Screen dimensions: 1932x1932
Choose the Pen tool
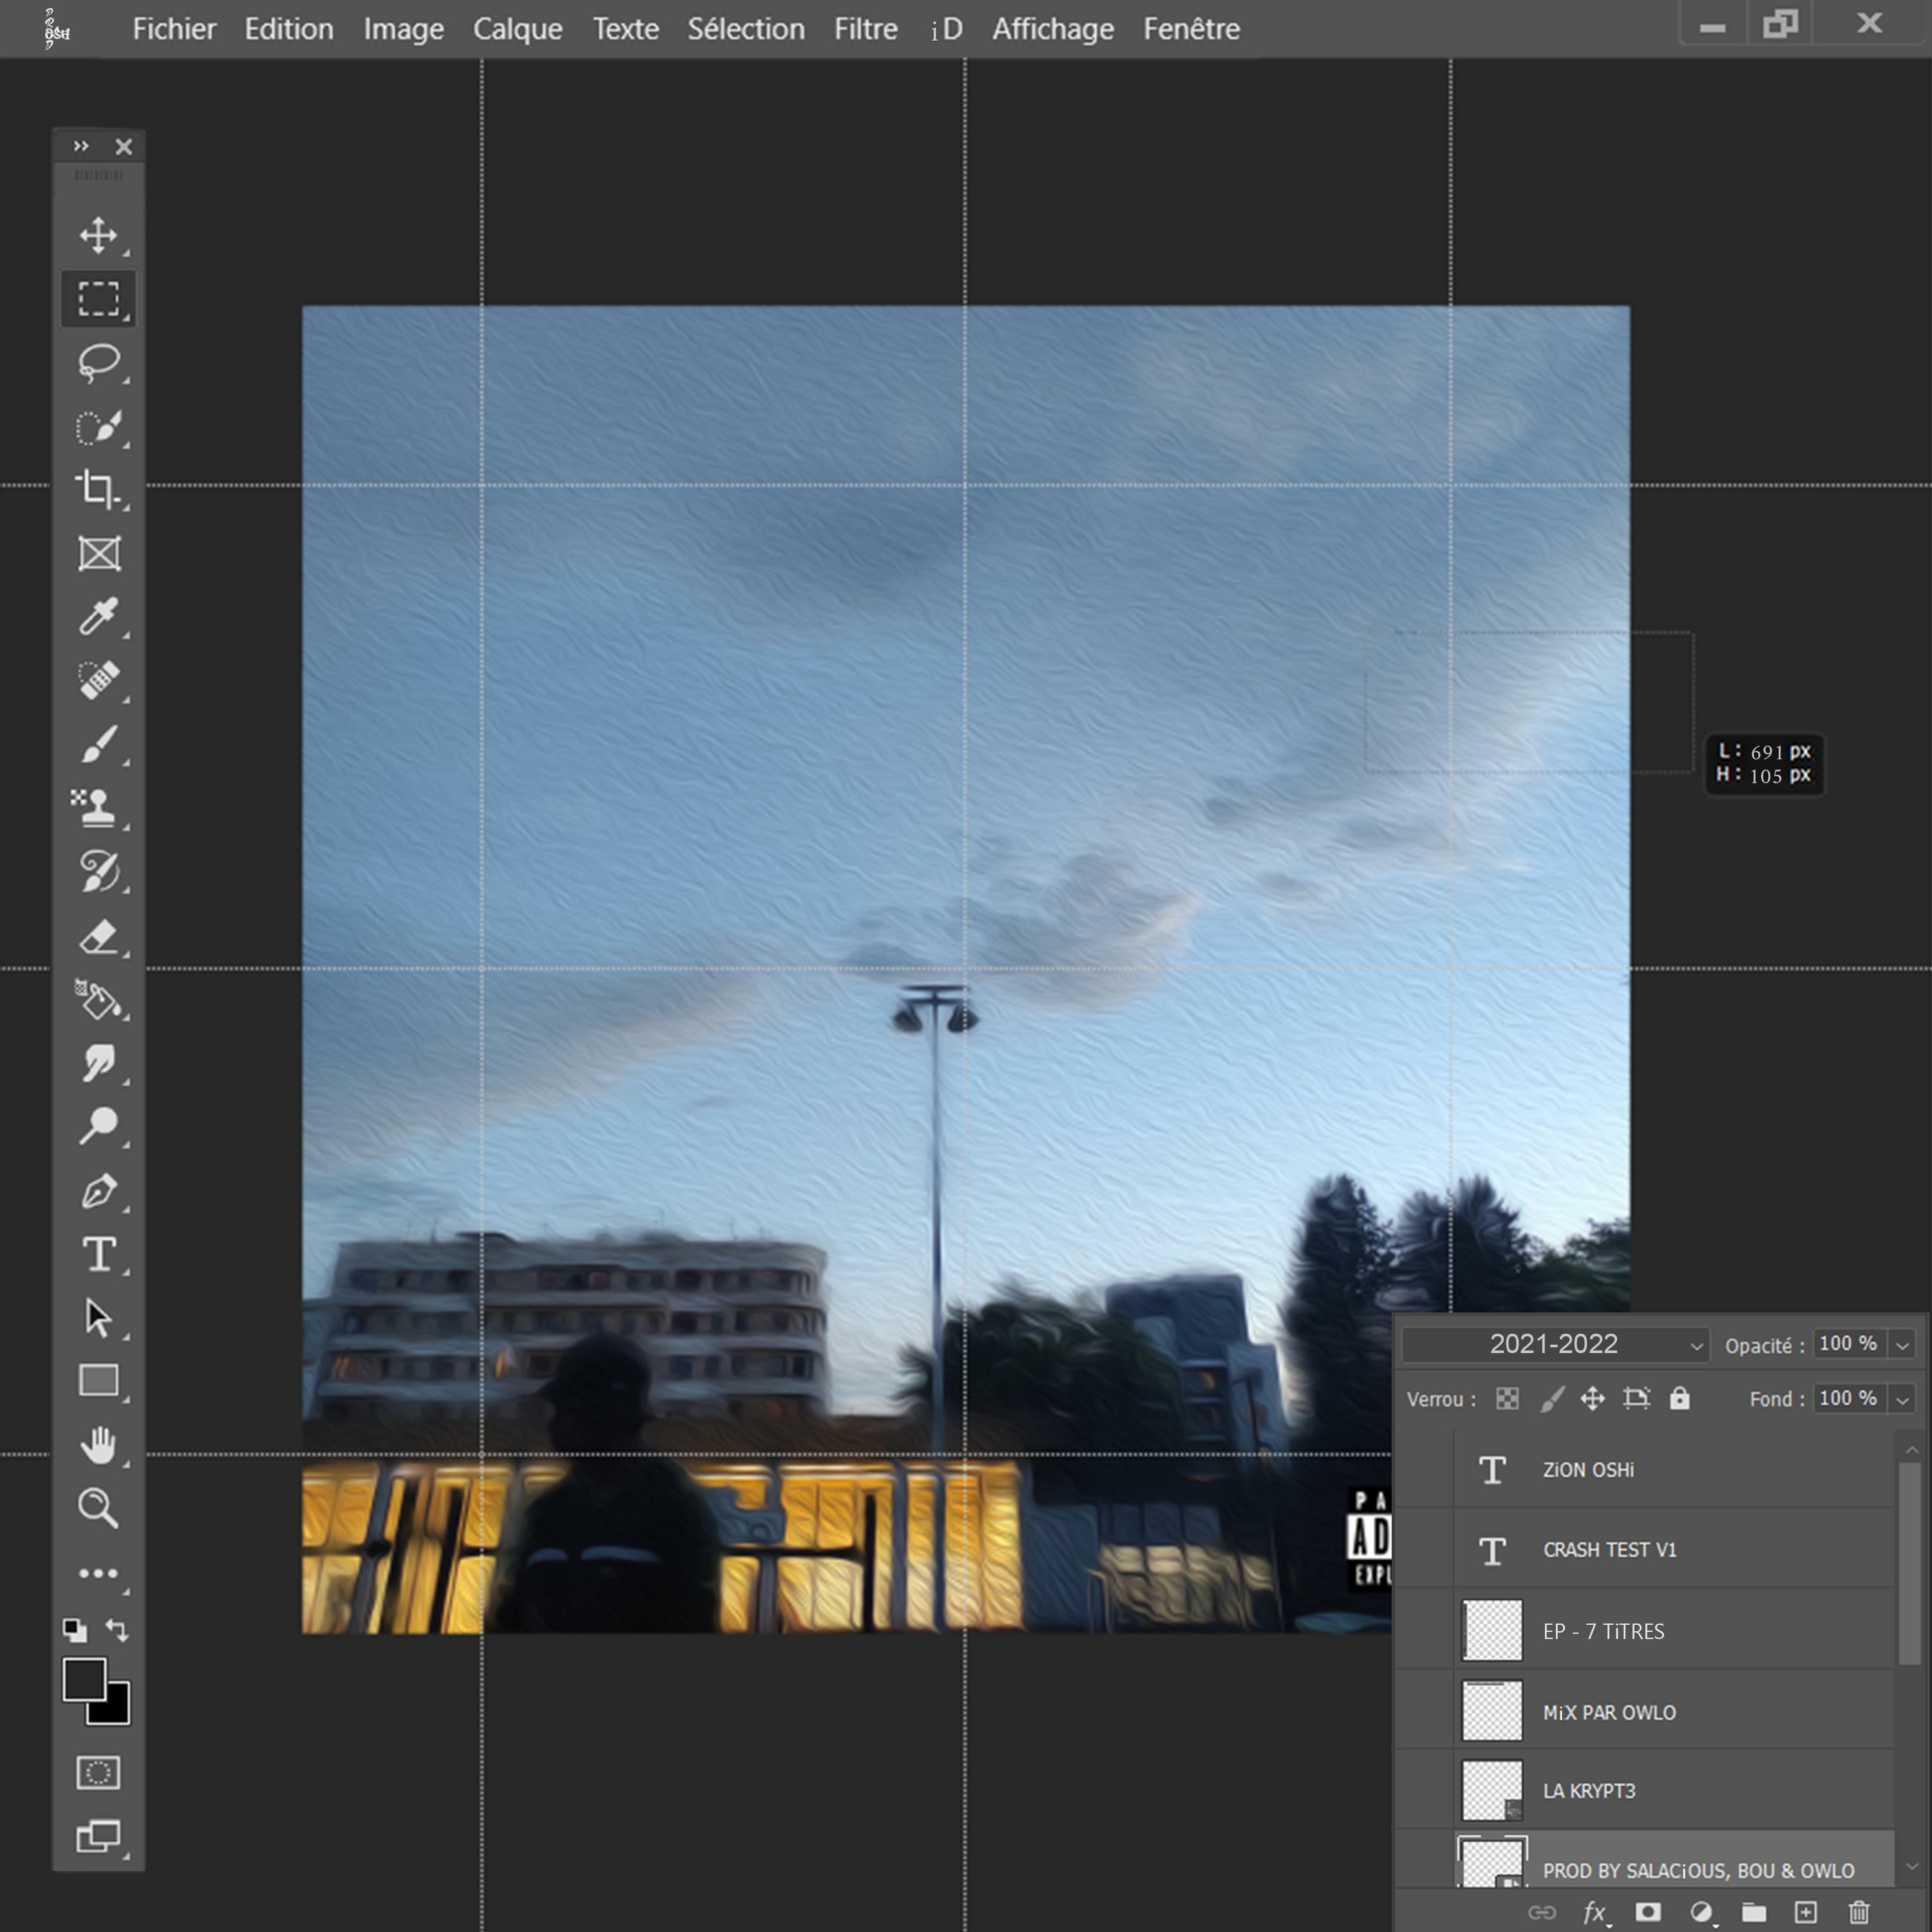click(98, 1191)
